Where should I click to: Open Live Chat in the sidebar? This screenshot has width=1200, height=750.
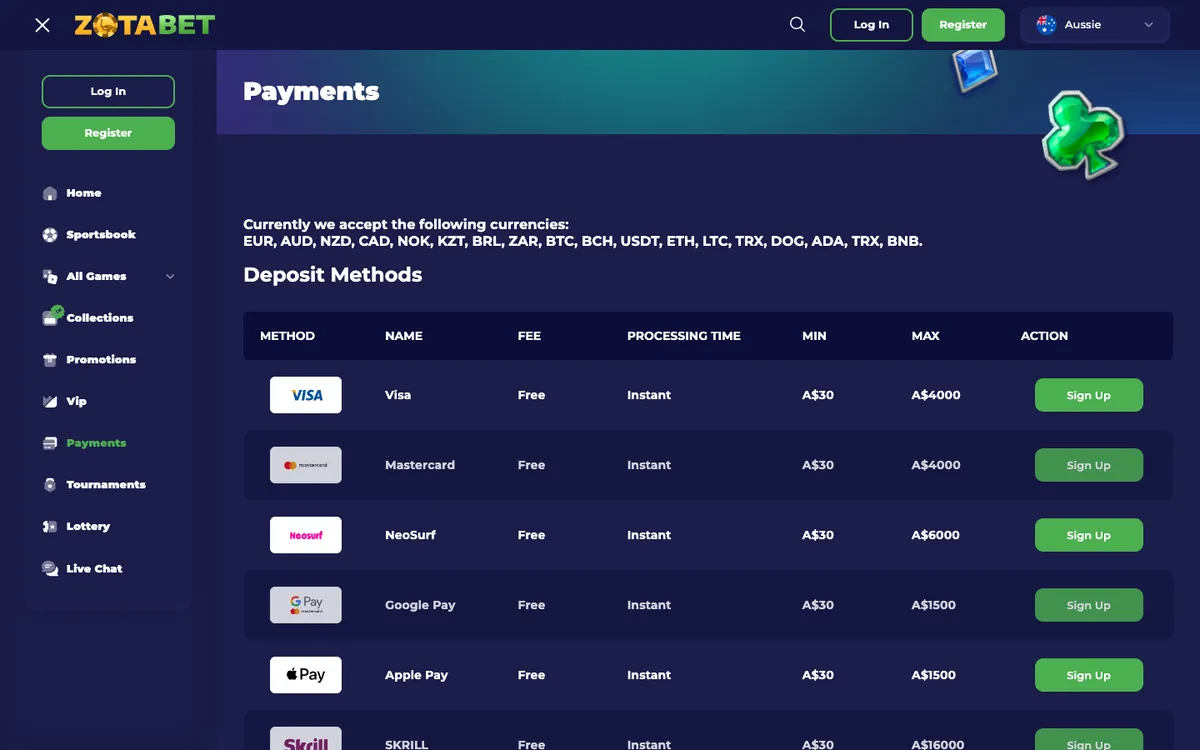coord(94,569)
